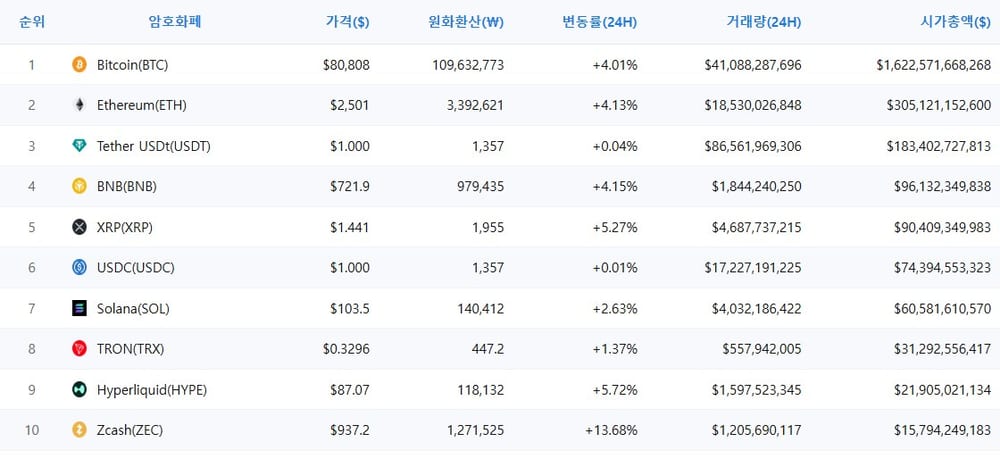This screenshot has width=1000, height=459.
Task: Select Zcash won value 1,271,525
Action: [475, 430]
